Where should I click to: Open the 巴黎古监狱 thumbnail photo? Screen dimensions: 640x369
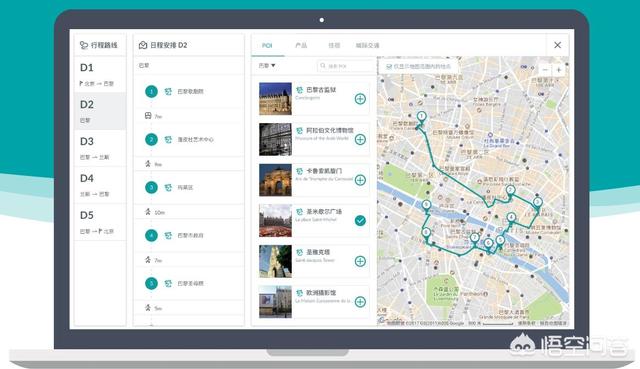pyautogui.click(x=276, y=99)
